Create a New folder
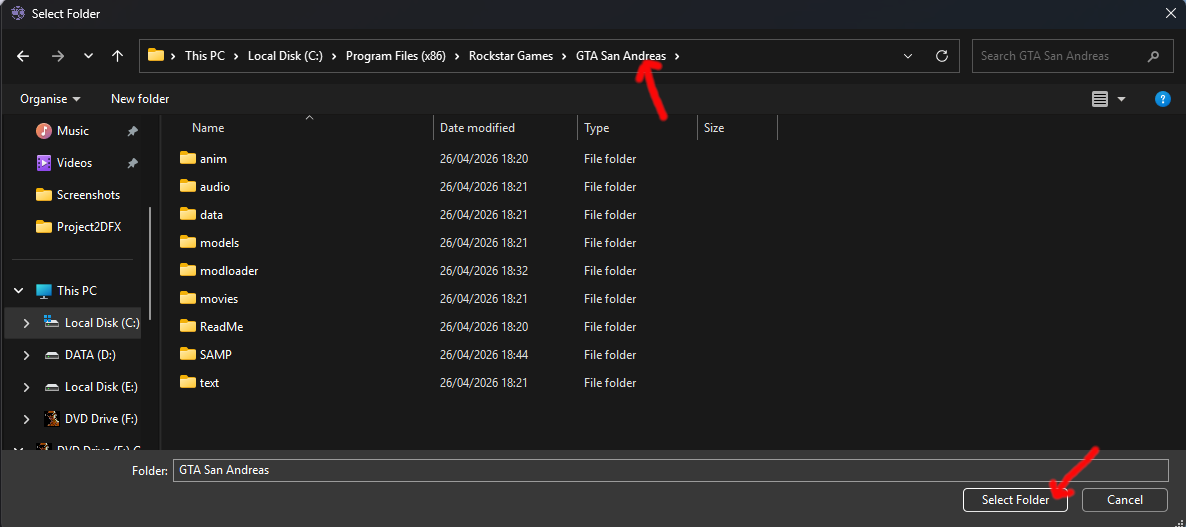 (140, 99)
